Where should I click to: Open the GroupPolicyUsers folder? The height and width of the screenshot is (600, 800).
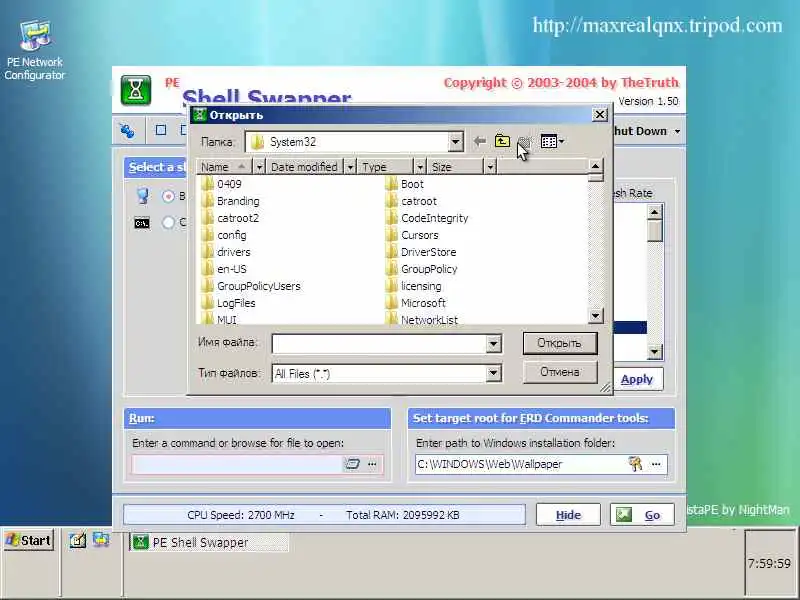coord(251,286)
